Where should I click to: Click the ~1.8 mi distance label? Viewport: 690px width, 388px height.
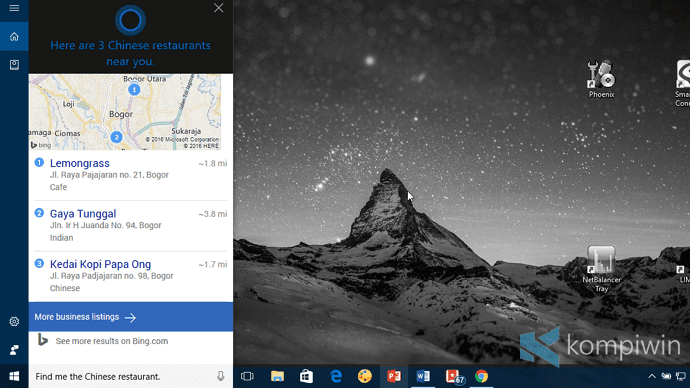(x=213, y=164)
